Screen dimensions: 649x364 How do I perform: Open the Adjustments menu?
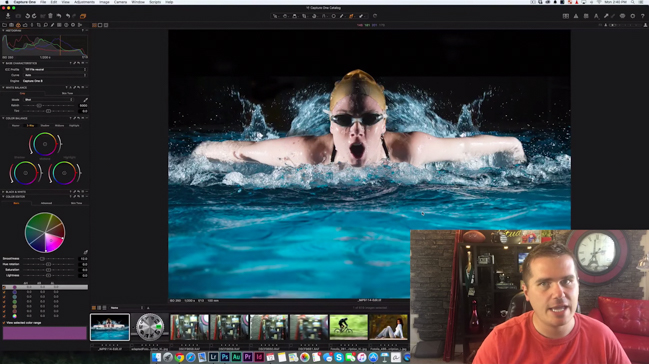84,2
